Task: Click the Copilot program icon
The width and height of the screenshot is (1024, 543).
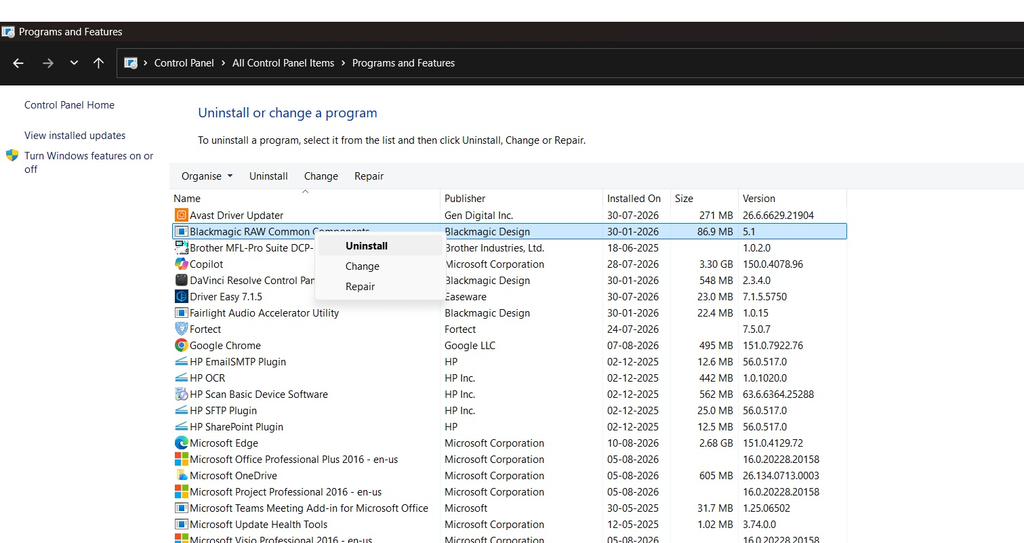Action: tap(182, 264)
